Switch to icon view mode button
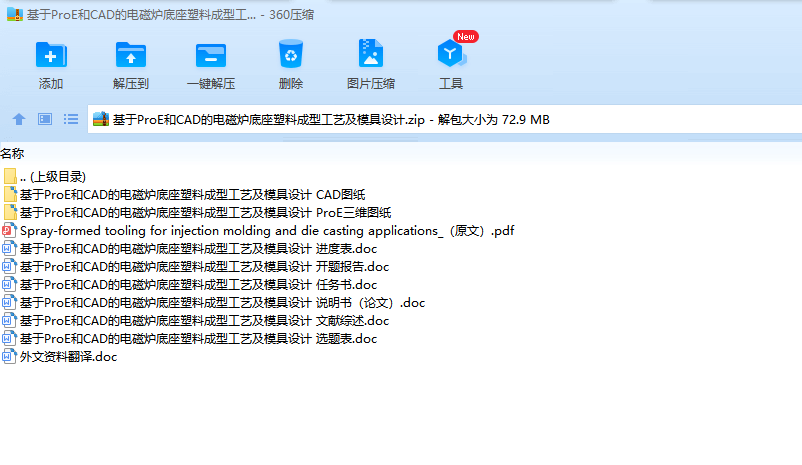Viewport: 802px width, 465px height. point(45,119)
